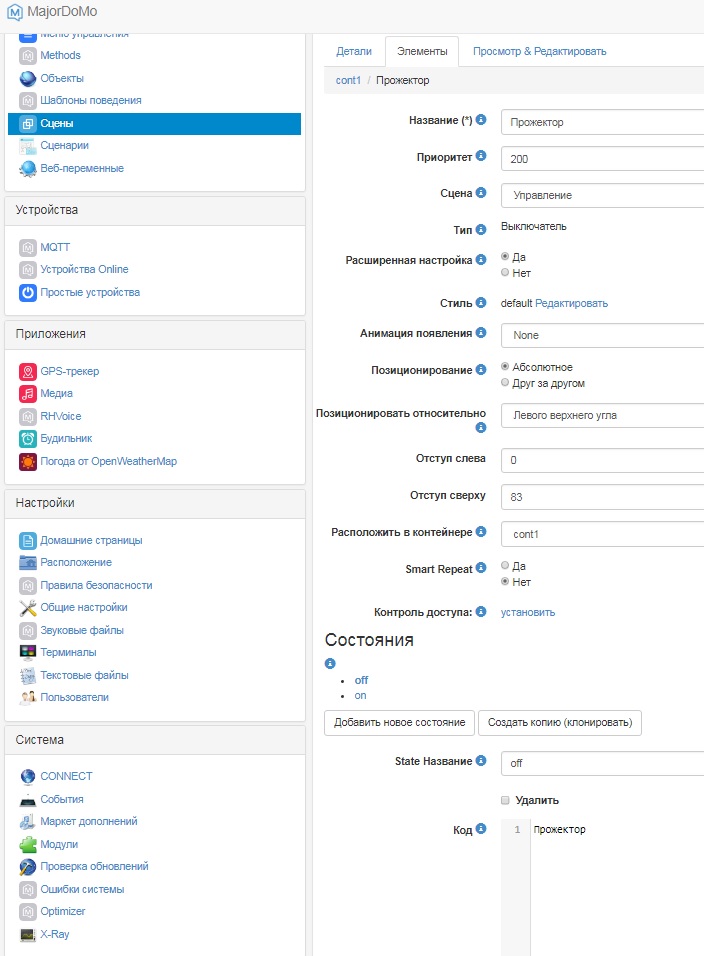Click the Маркет дополнений icon
Viewport: 704px width, 956px height.
coord(27,822)
